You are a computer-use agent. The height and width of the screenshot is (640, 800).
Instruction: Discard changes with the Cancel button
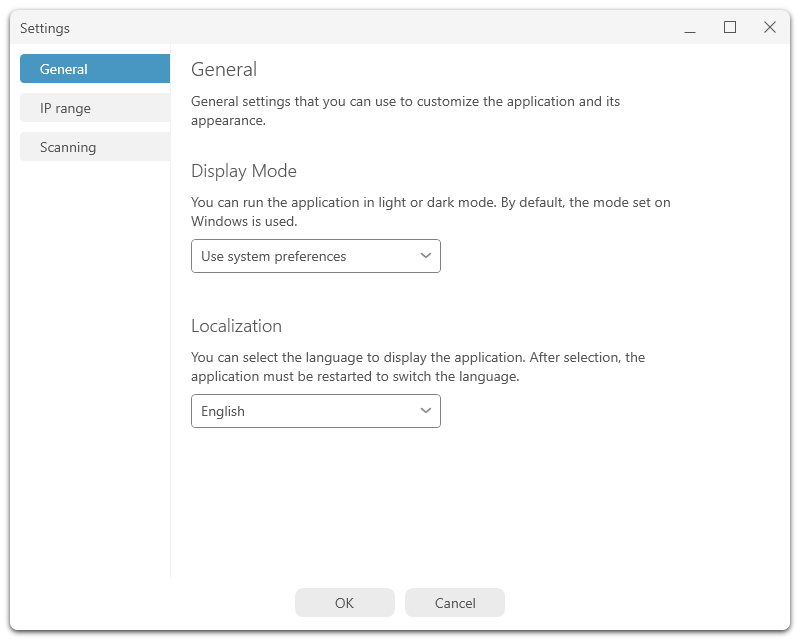click(455, 603)
